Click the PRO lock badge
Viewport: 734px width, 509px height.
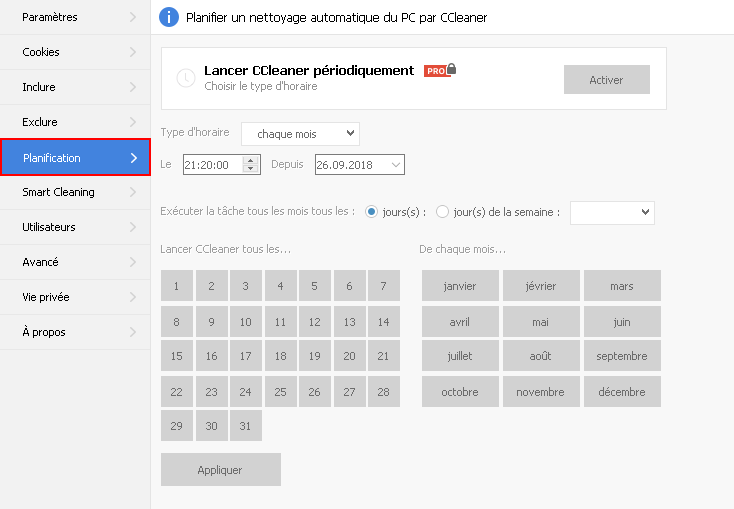(x=440, y=70)
